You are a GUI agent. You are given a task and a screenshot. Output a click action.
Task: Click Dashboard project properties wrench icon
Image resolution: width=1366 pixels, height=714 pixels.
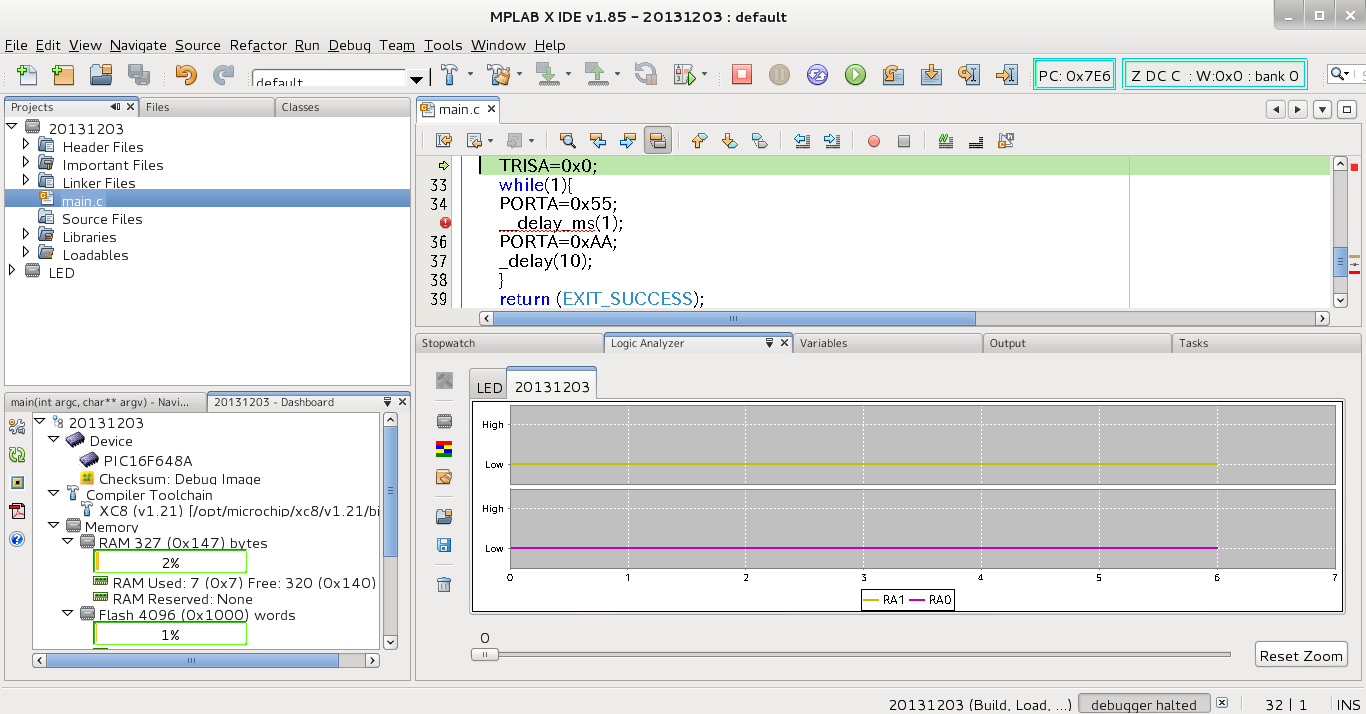coord(17,427)
